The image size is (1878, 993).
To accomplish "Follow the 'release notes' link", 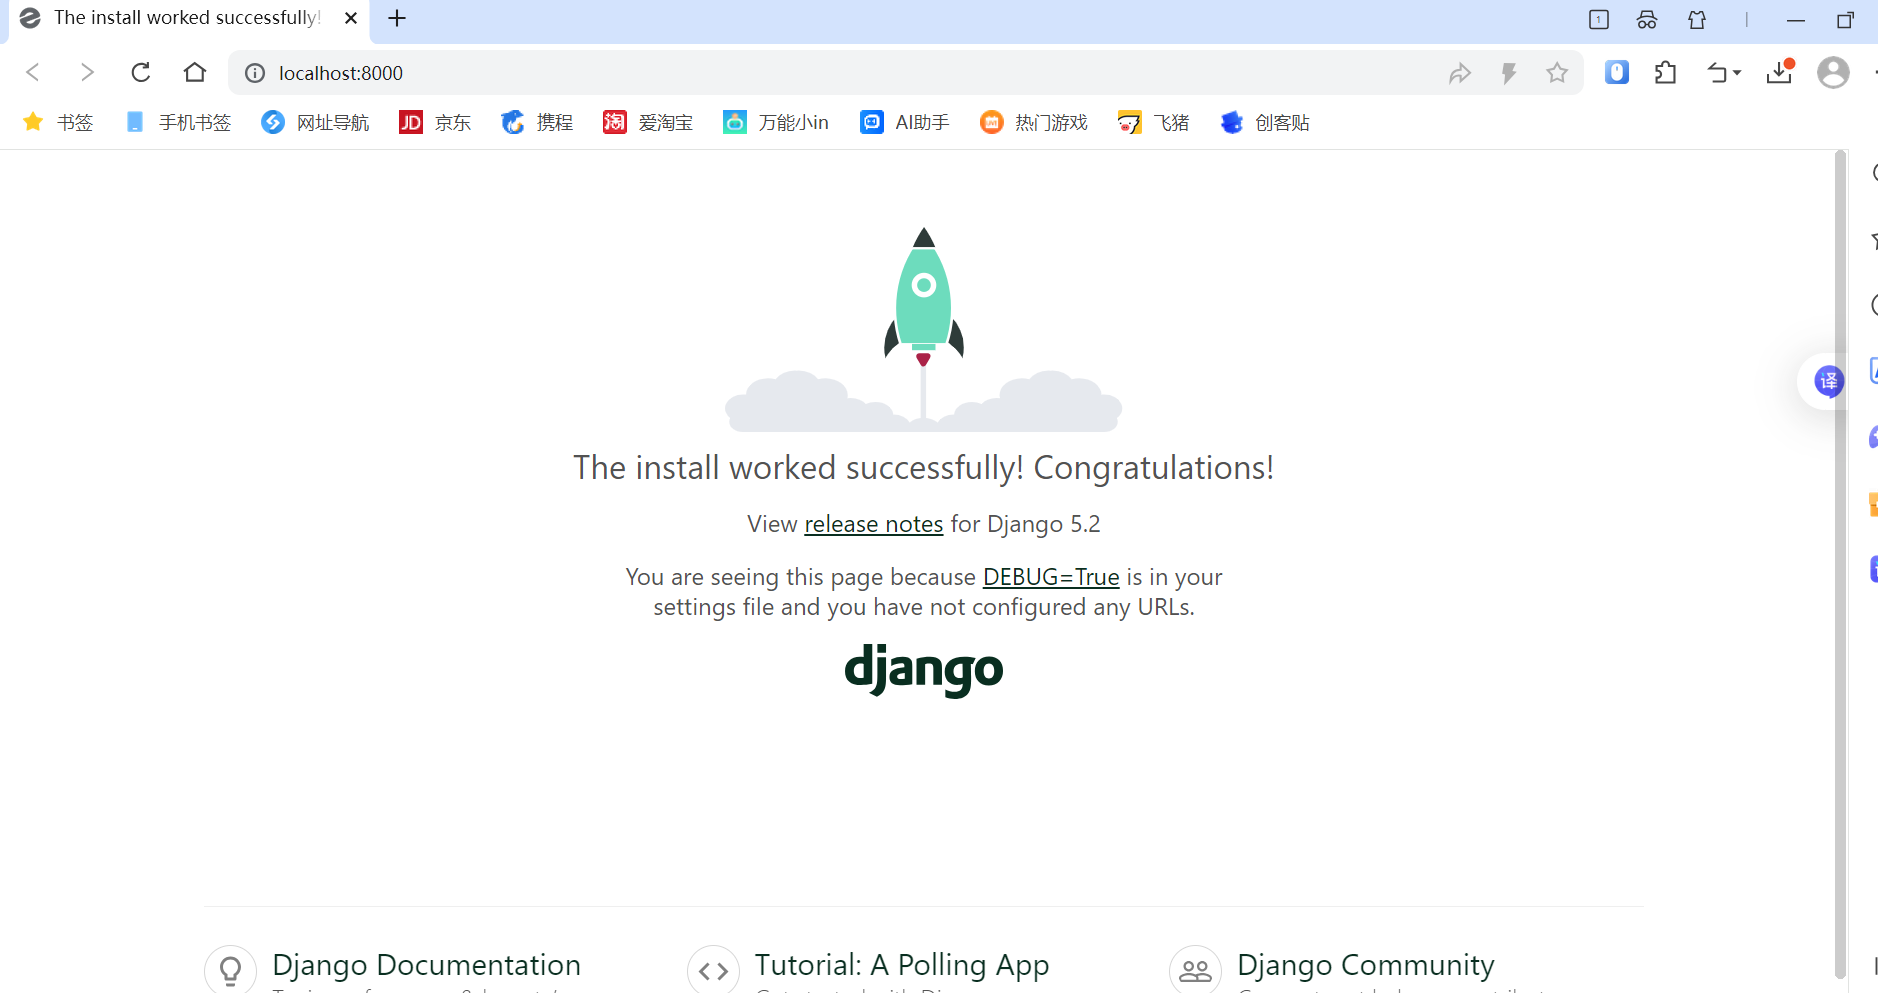I will pos(873,524).
